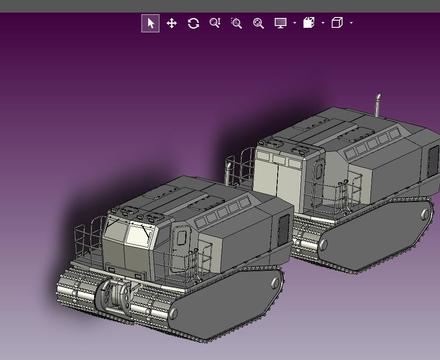Select the exhaust pipe on the rear vehicle
The height and width of the screenshot is (360, 440).
[x=378, y=105]
